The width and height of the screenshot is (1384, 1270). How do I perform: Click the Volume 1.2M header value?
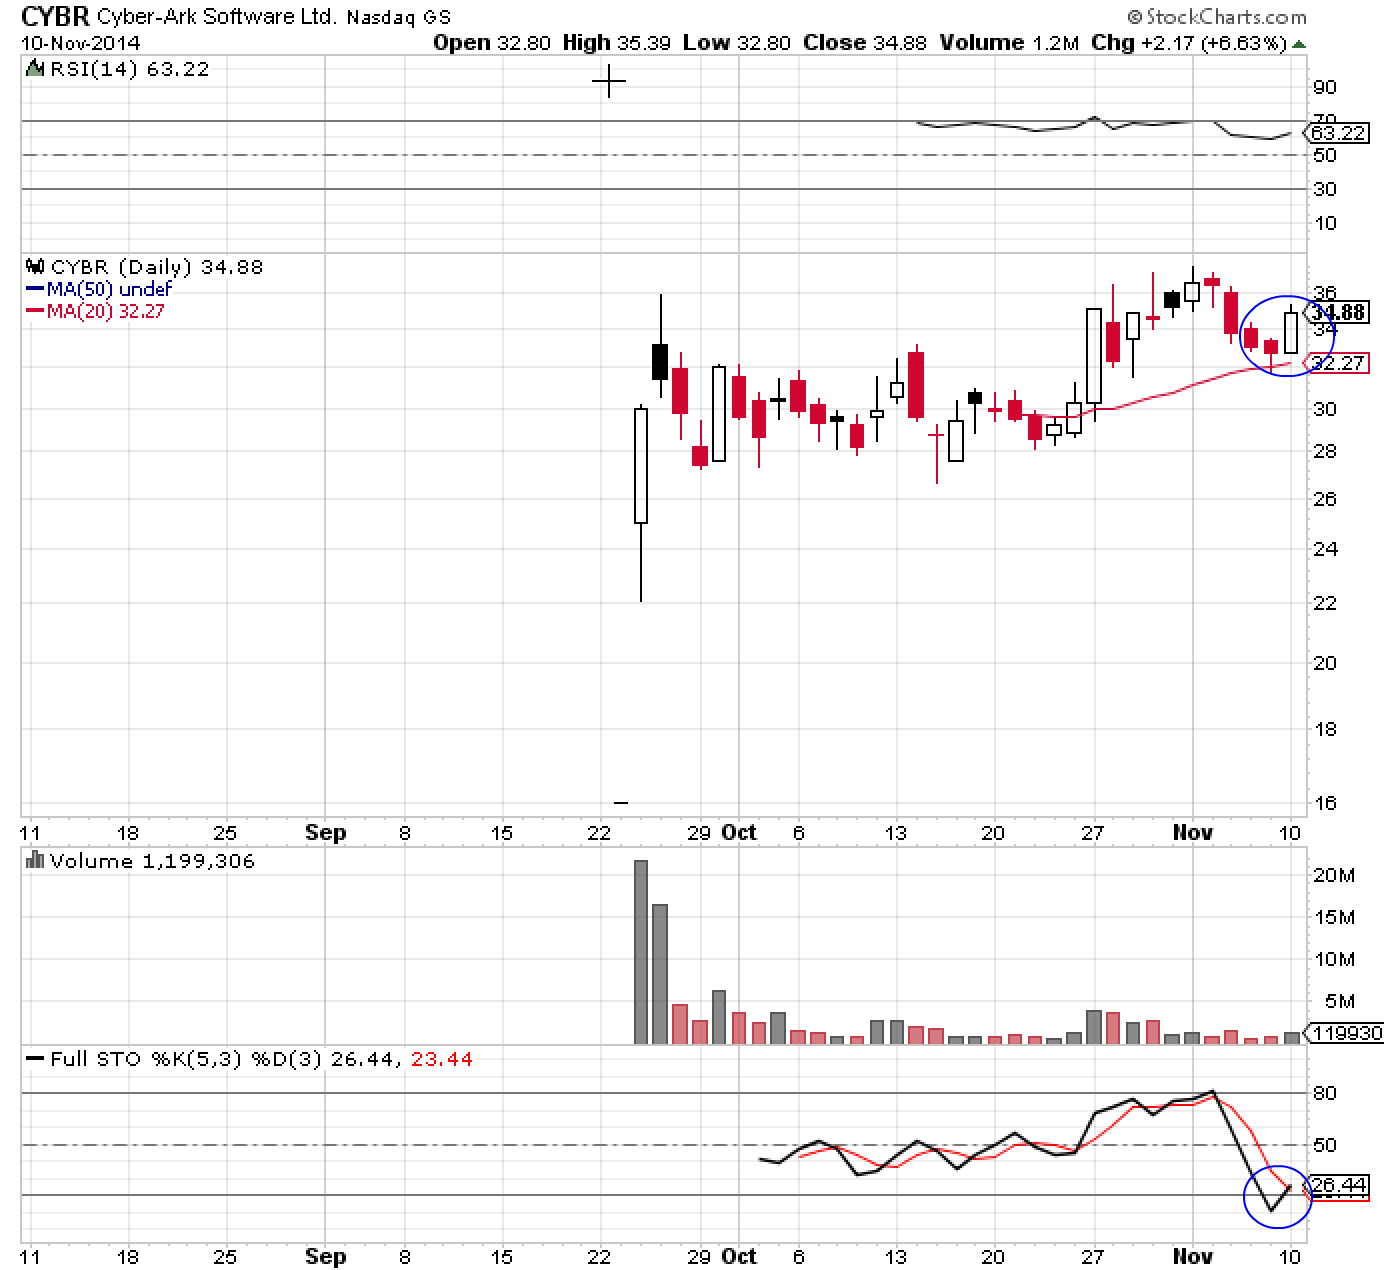coord(1009,43)
